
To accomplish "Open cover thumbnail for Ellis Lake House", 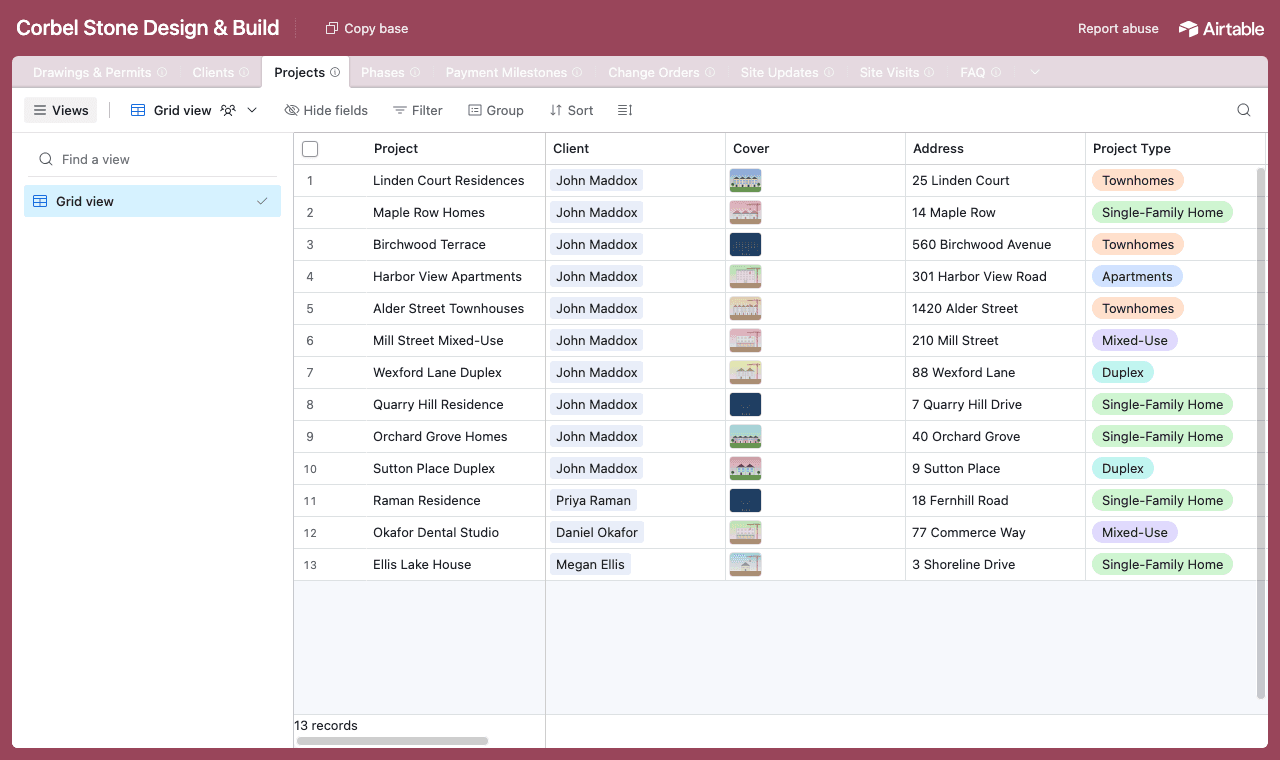I will tap(745, 565).
